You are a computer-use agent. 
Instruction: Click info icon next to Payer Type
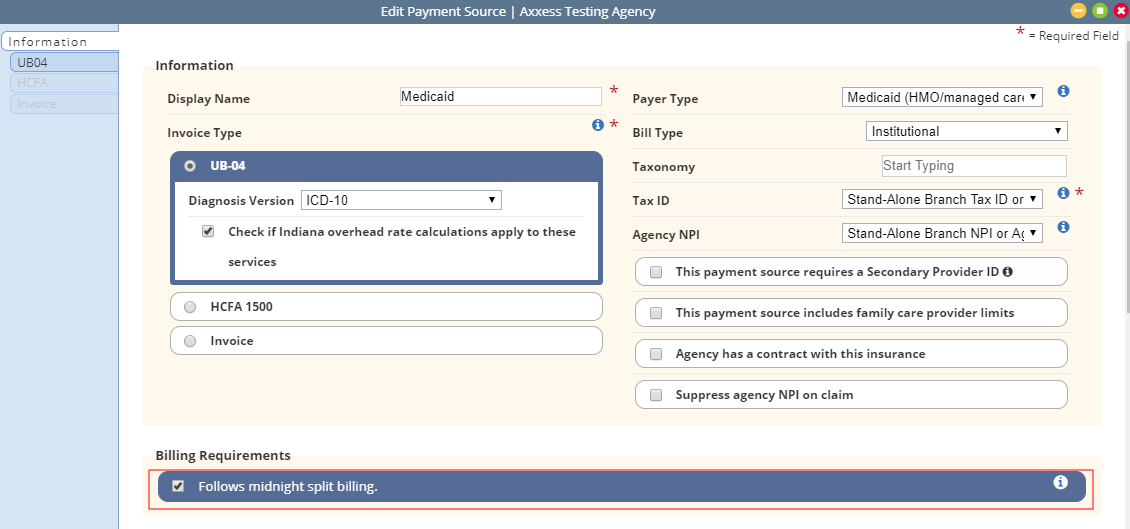click(x=1063, y=91)
